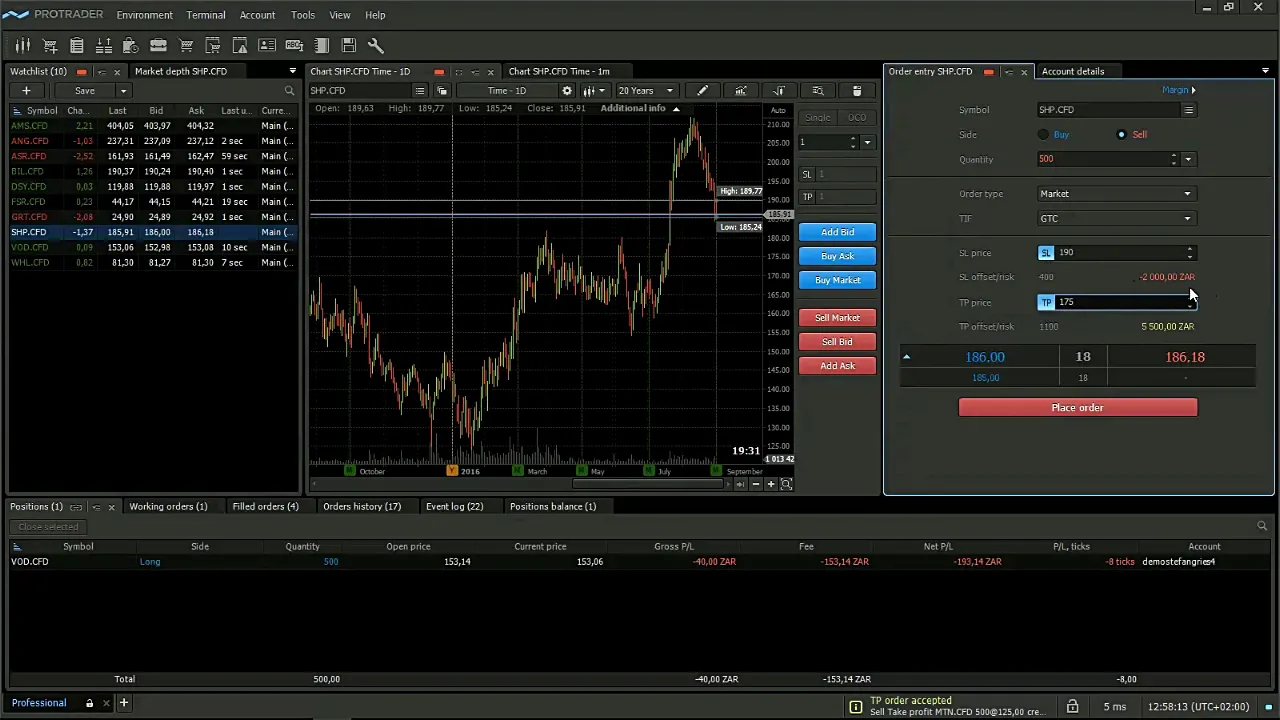
Task: Switch to Orders history (17) tab
Action: 362,506
